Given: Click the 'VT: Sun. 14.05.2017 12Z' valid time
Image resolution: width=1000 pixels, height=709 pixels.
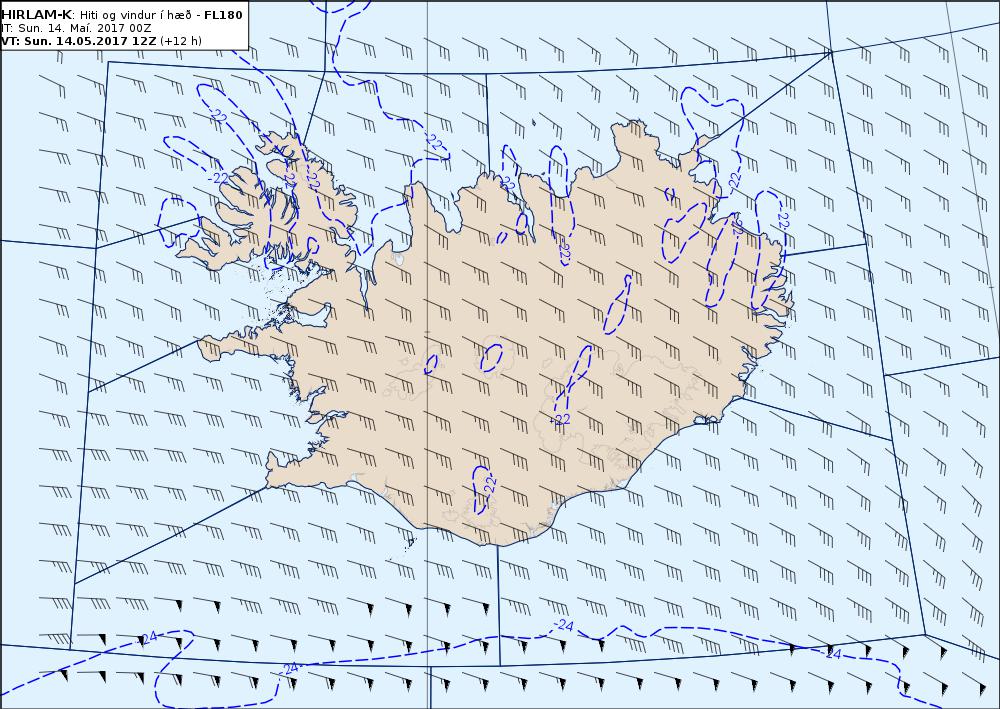Looking at the screenshot, I should [78, 41].
